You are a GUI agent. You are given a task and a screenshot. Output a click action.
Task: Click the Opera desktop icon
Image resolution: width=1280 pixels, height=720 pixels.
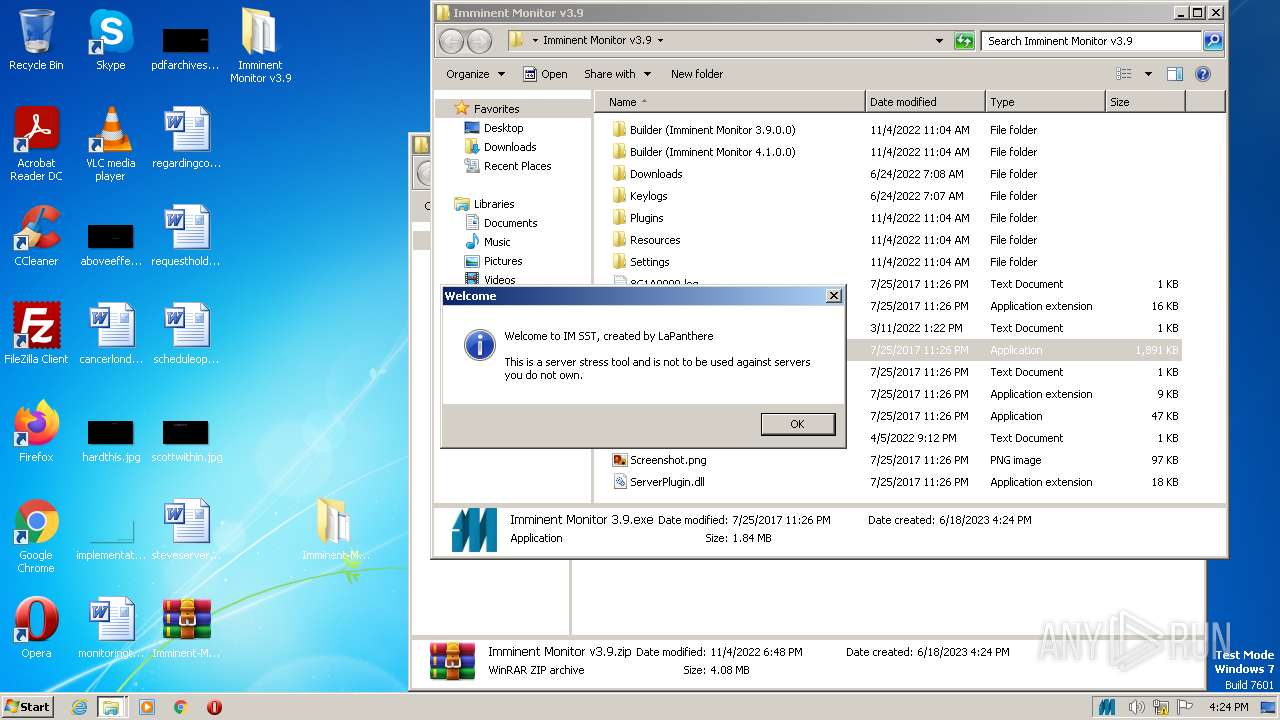point(36,628)
